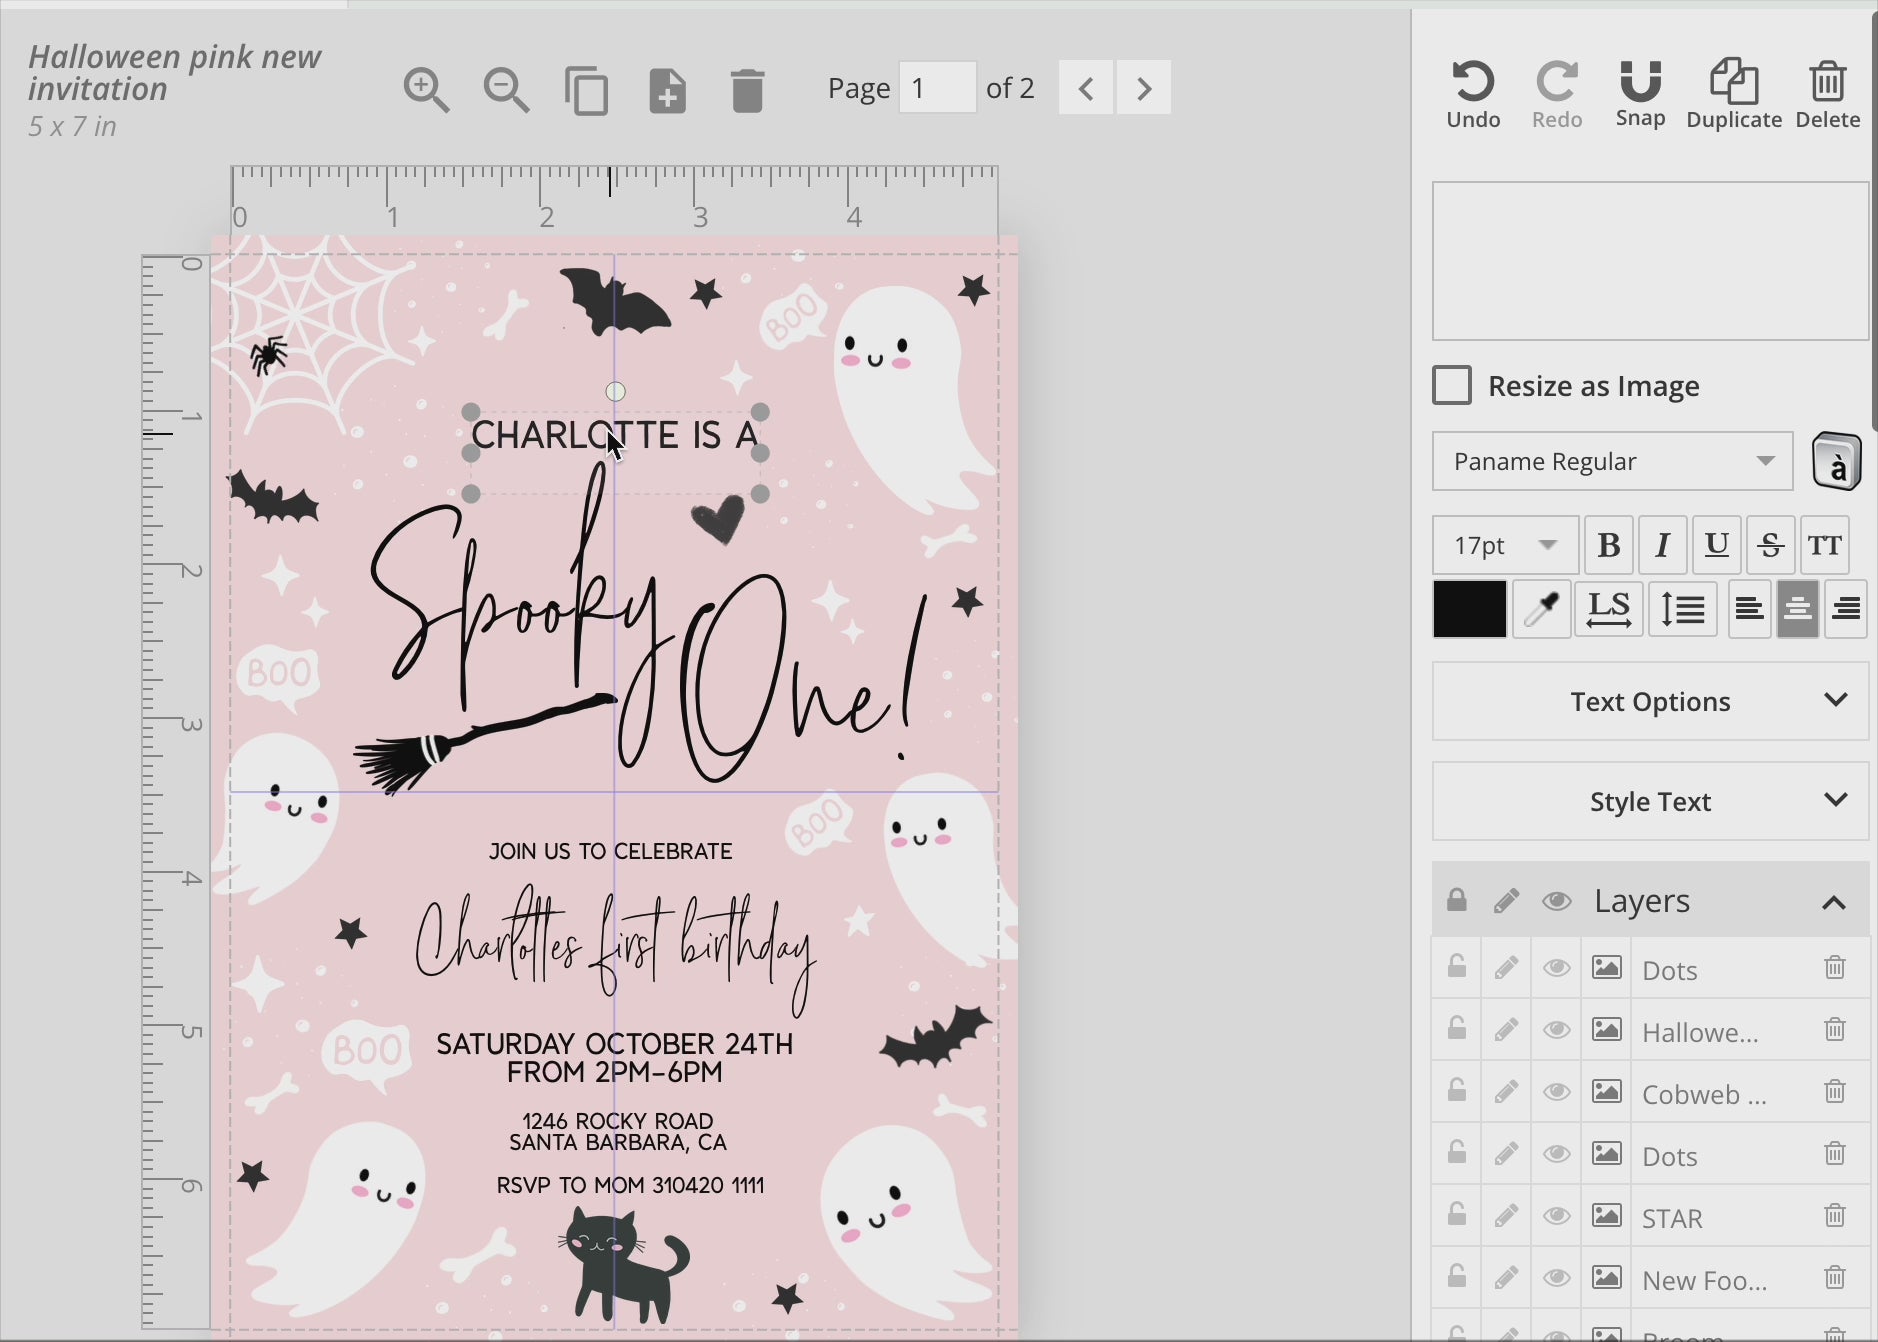Open letter spacing LS tool
This screenshot has width=1878, height=1342.
click(x=1608, y=609)
